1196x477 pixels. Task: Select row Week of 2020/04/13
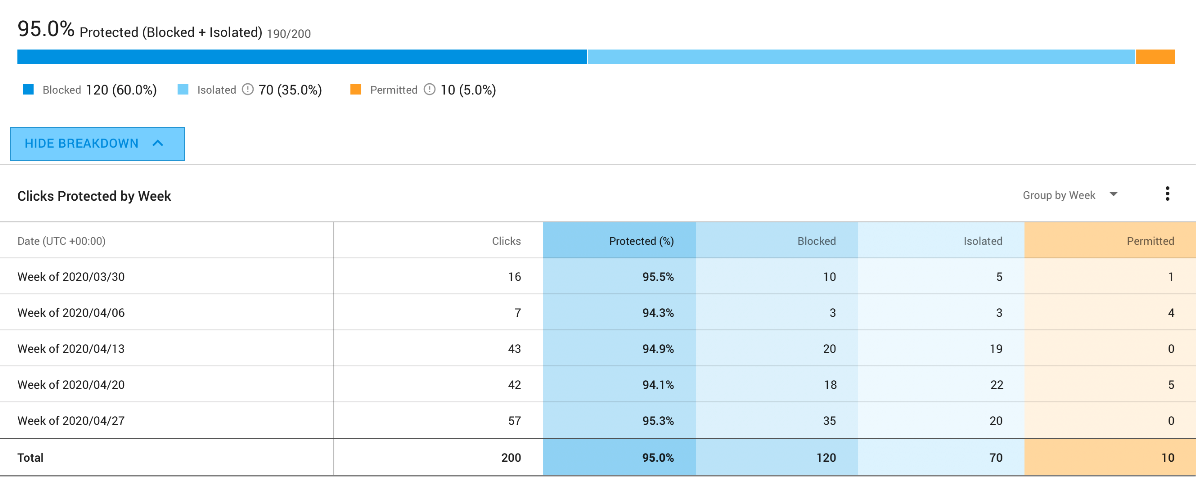tap(598, 348)
